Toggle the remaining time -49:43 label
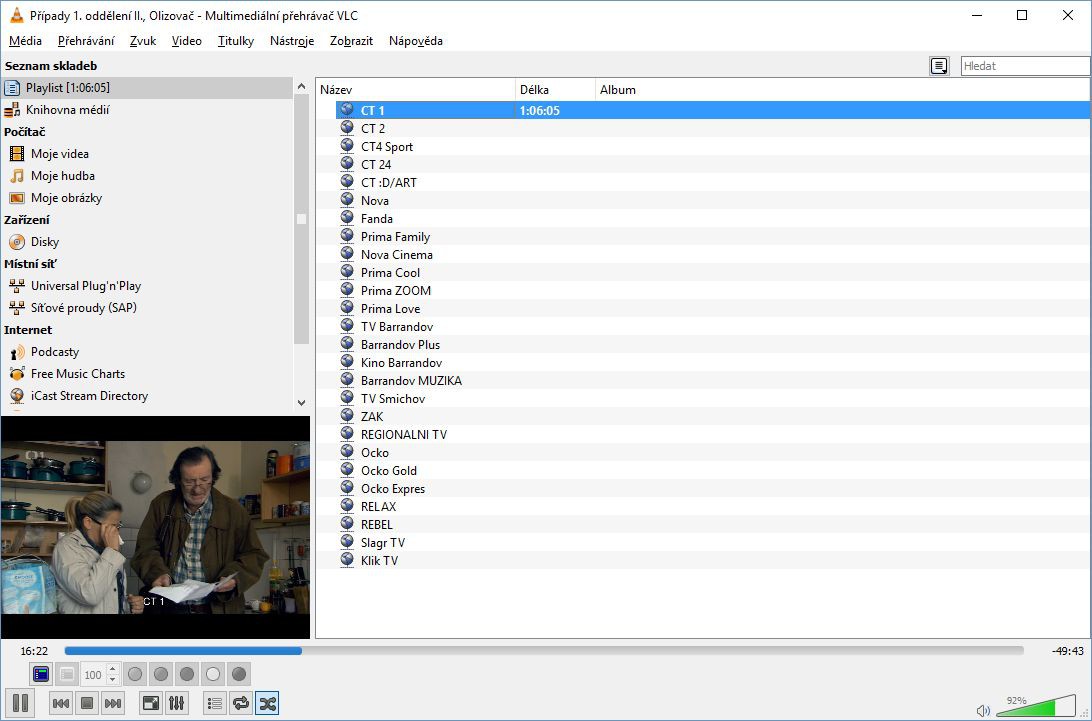Image resolution: width=1092 pixels, height=721 pixels. [x=1068, y=651]
